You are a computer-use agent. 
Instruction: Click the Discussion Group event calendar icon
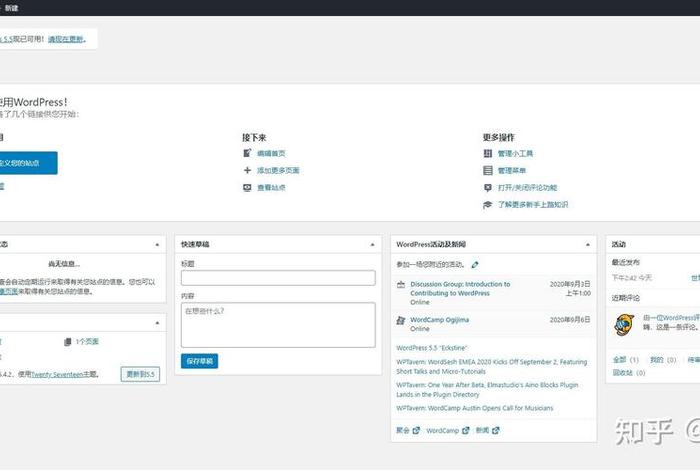tap(401, 284)
